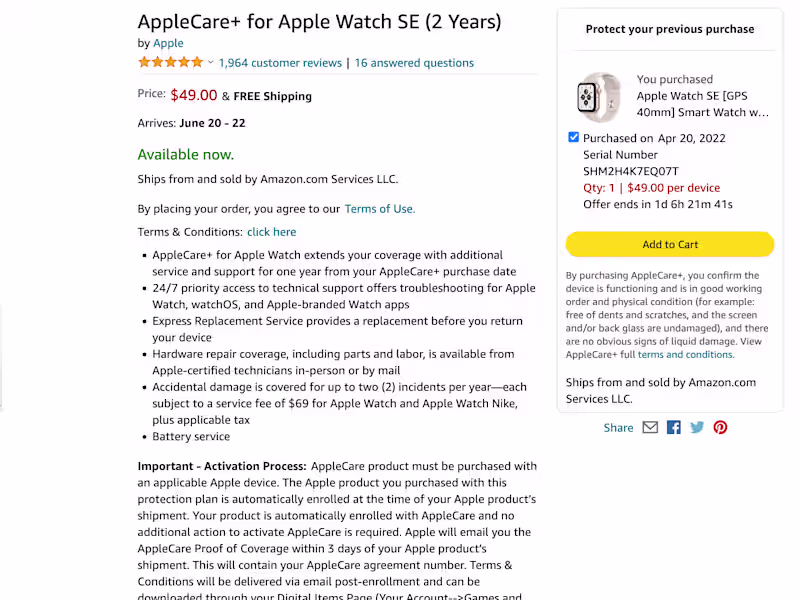Share on Facebook using its icon
Viewport: 800px width, 600px height.
pos(674,427)
